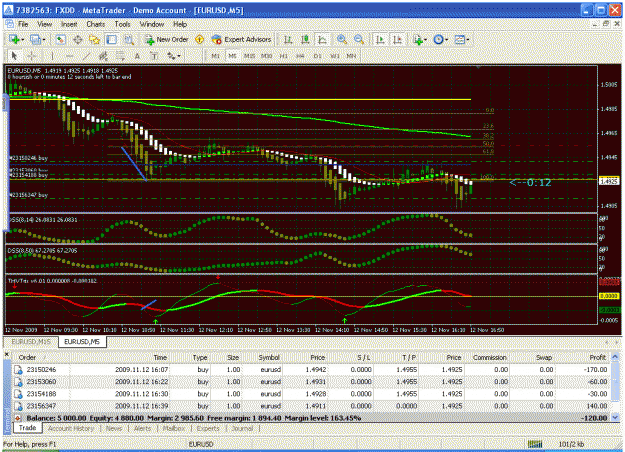
Task: Expand the arrows tool dropdown
Action: [x=179, y=56]
